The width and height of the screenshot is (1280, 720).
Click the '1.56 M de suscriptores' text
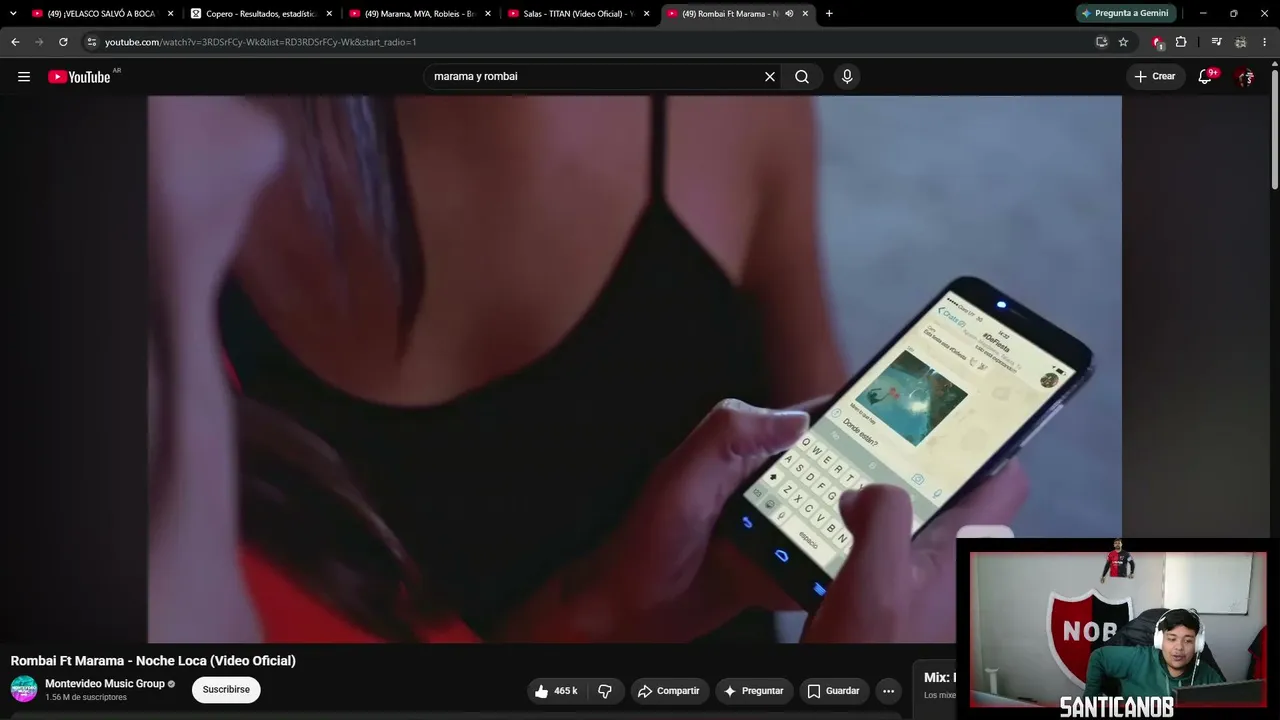coord(86,698)
